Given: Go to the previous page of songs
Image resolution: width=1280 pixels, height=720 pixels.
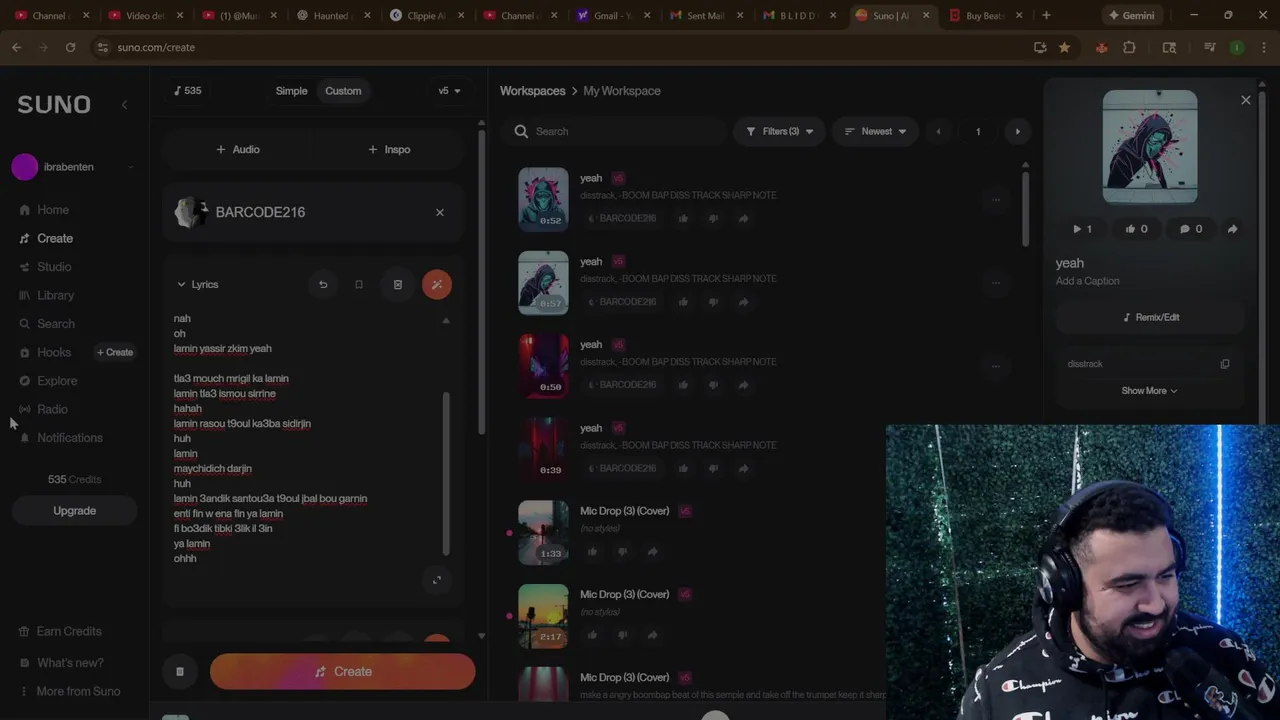Looking at the screenshot, I should 938,132.
